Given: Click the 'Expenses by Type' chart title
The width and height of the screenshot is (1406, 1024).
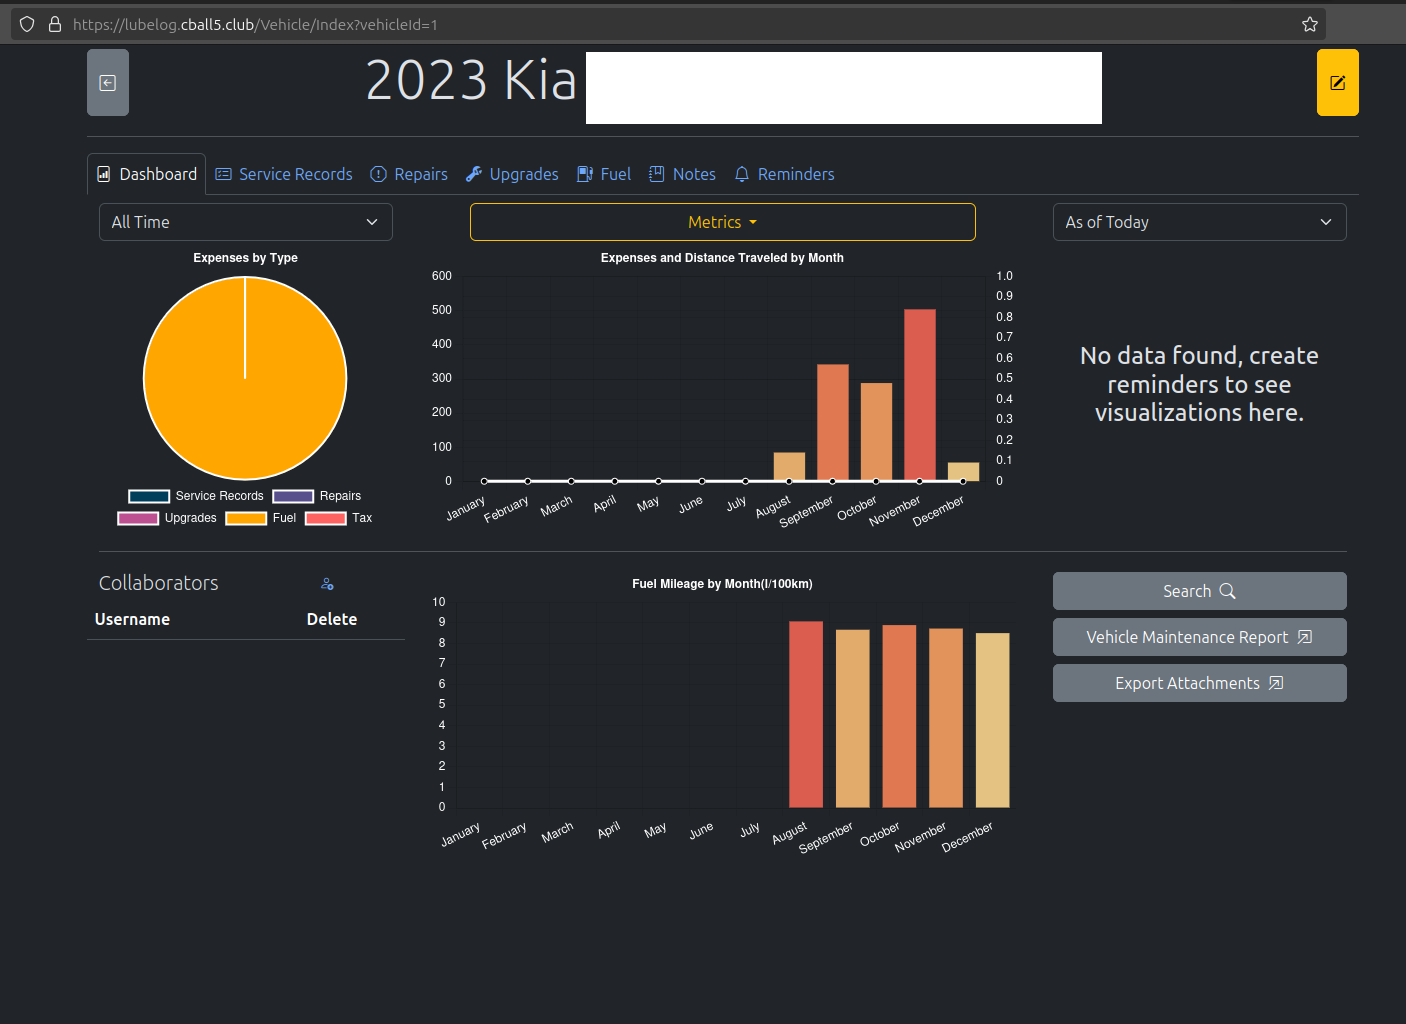Looking at the screenshot, I should point(245,258).
